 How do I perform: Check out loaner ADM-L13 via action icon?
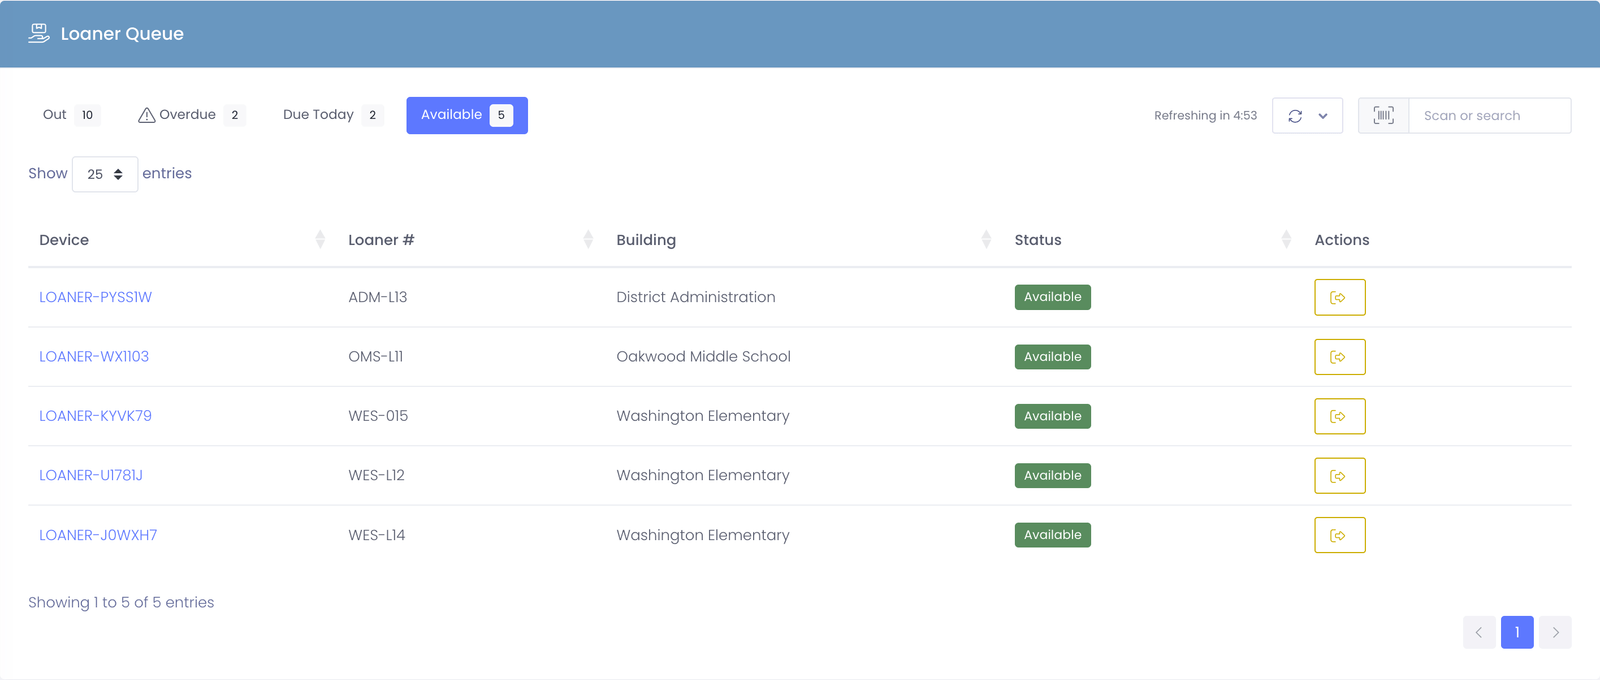pyautogui.click(x=1339, y=297)
